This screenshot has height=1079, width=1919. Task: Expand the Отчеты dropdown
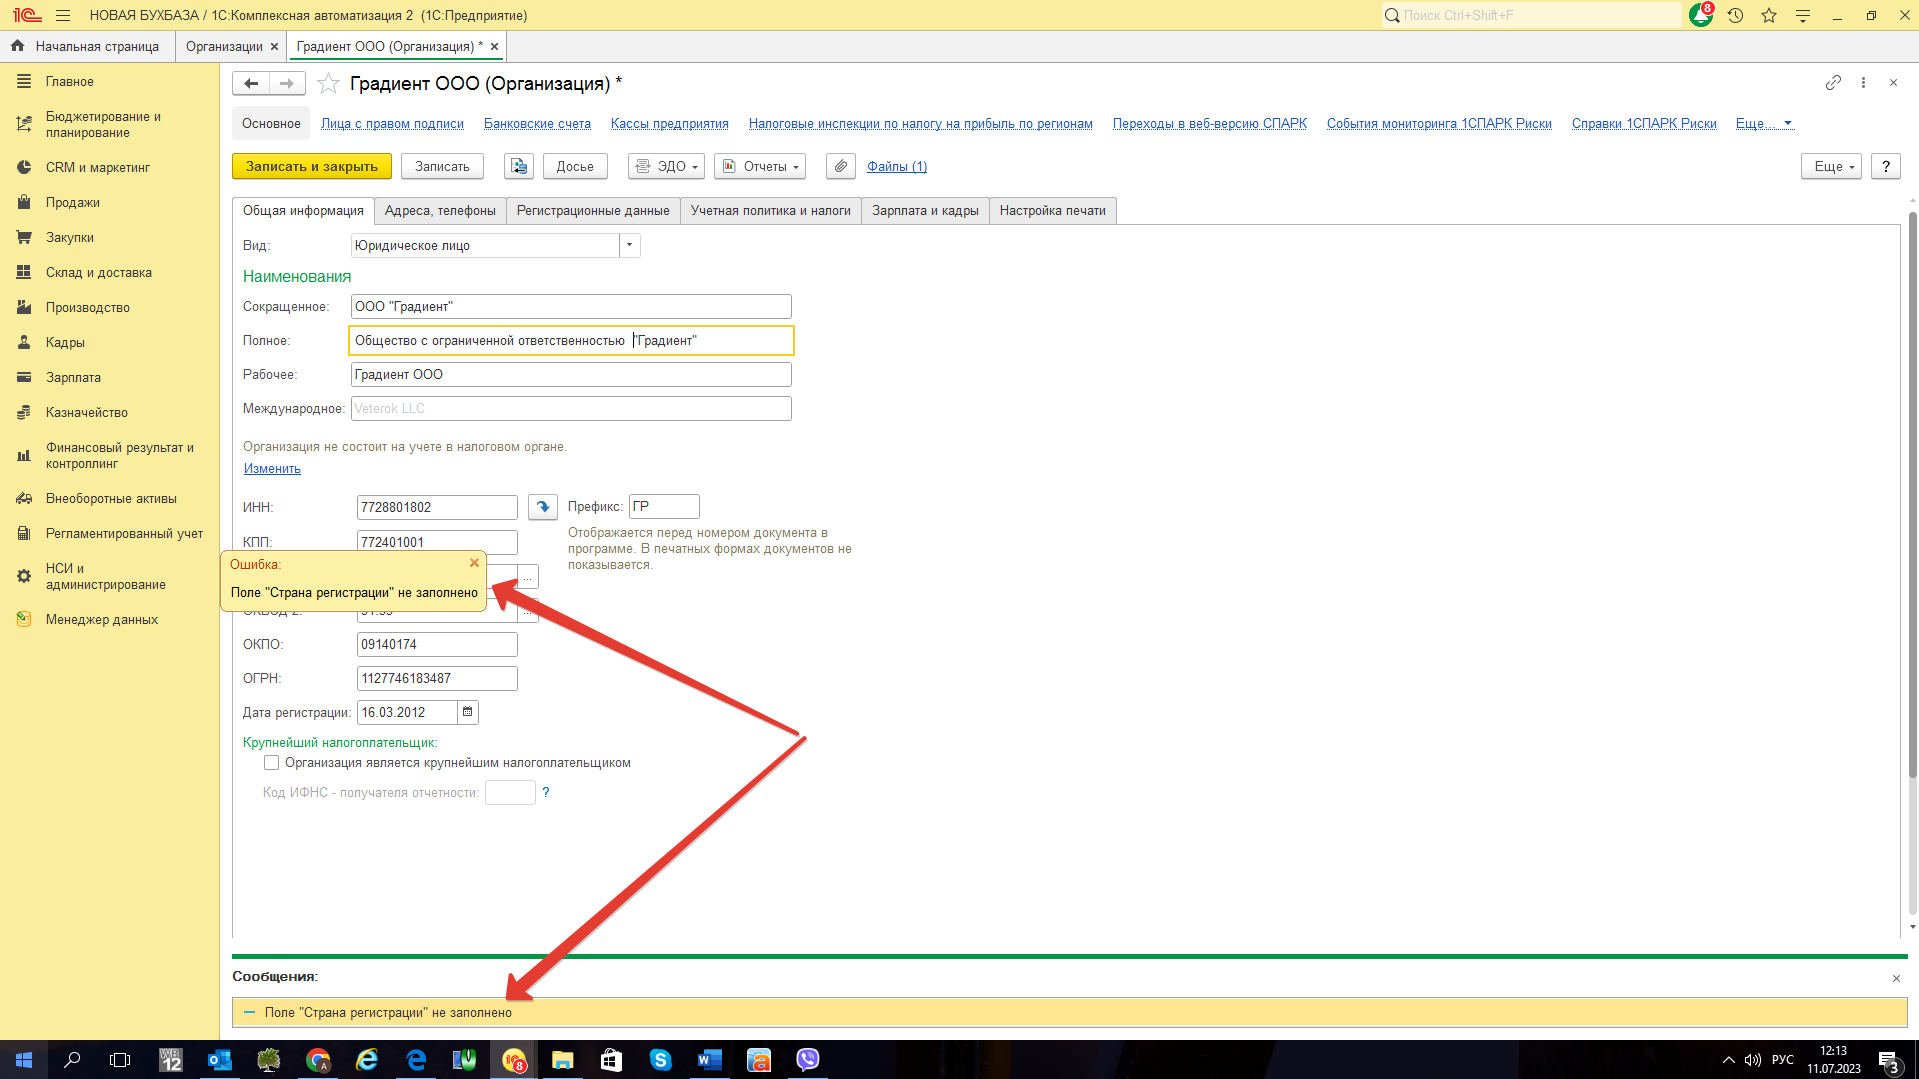761,166
